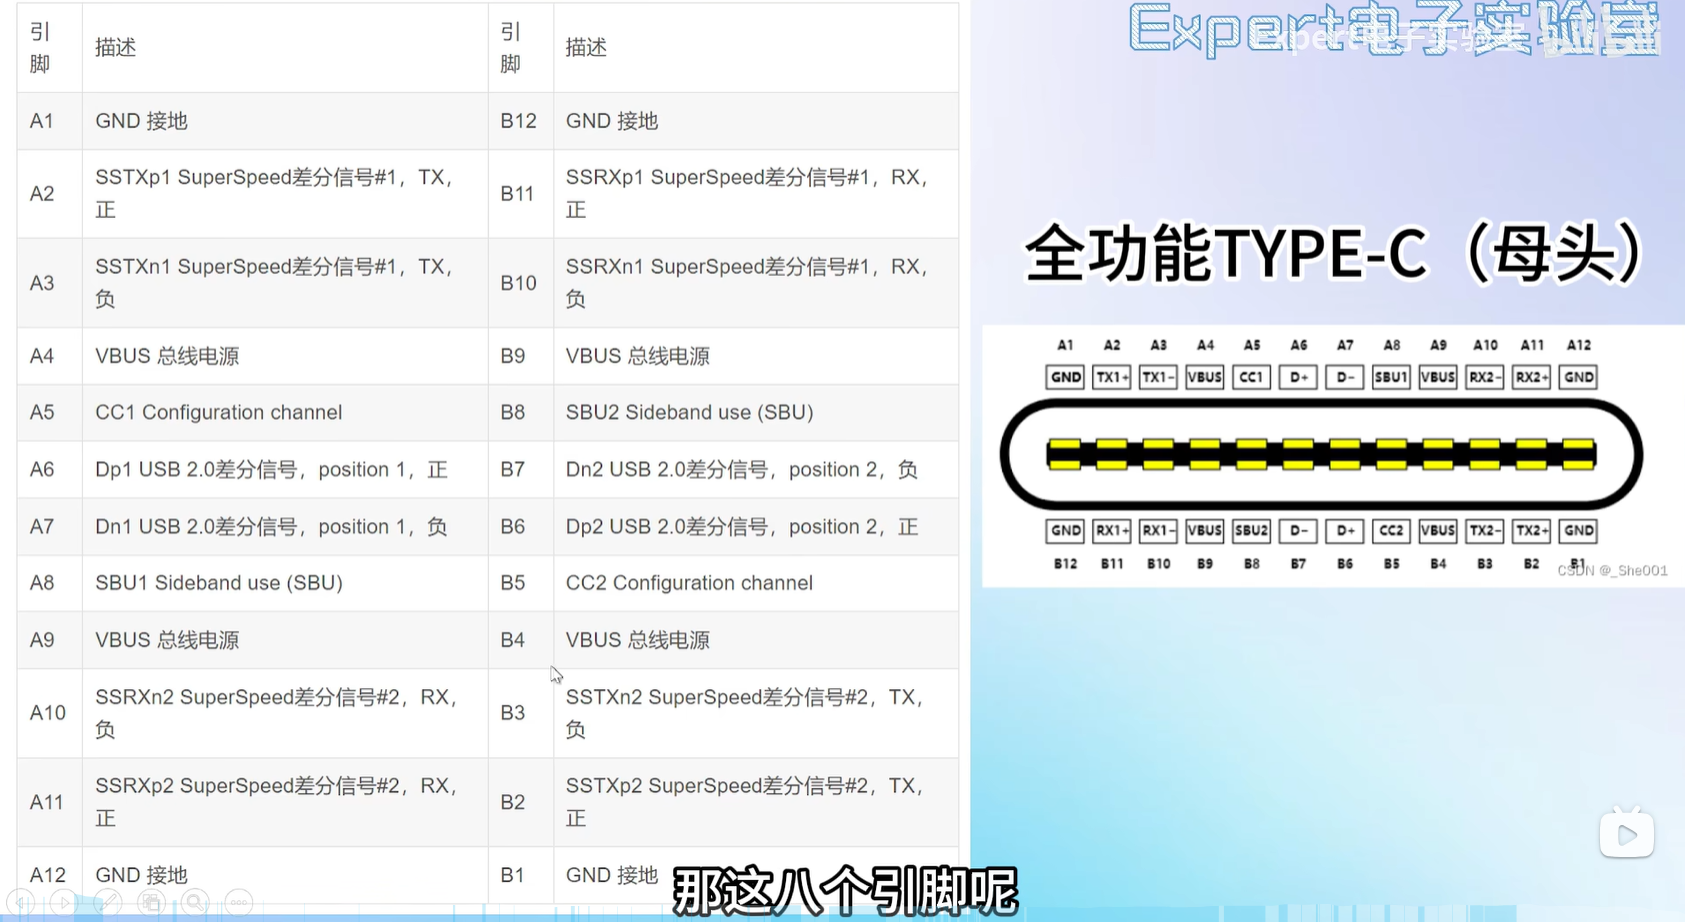Image resolution: width=1685 pixels, height=922 pixels.
Task: Open the three-dot more options icon
Action: coord(238,903)
